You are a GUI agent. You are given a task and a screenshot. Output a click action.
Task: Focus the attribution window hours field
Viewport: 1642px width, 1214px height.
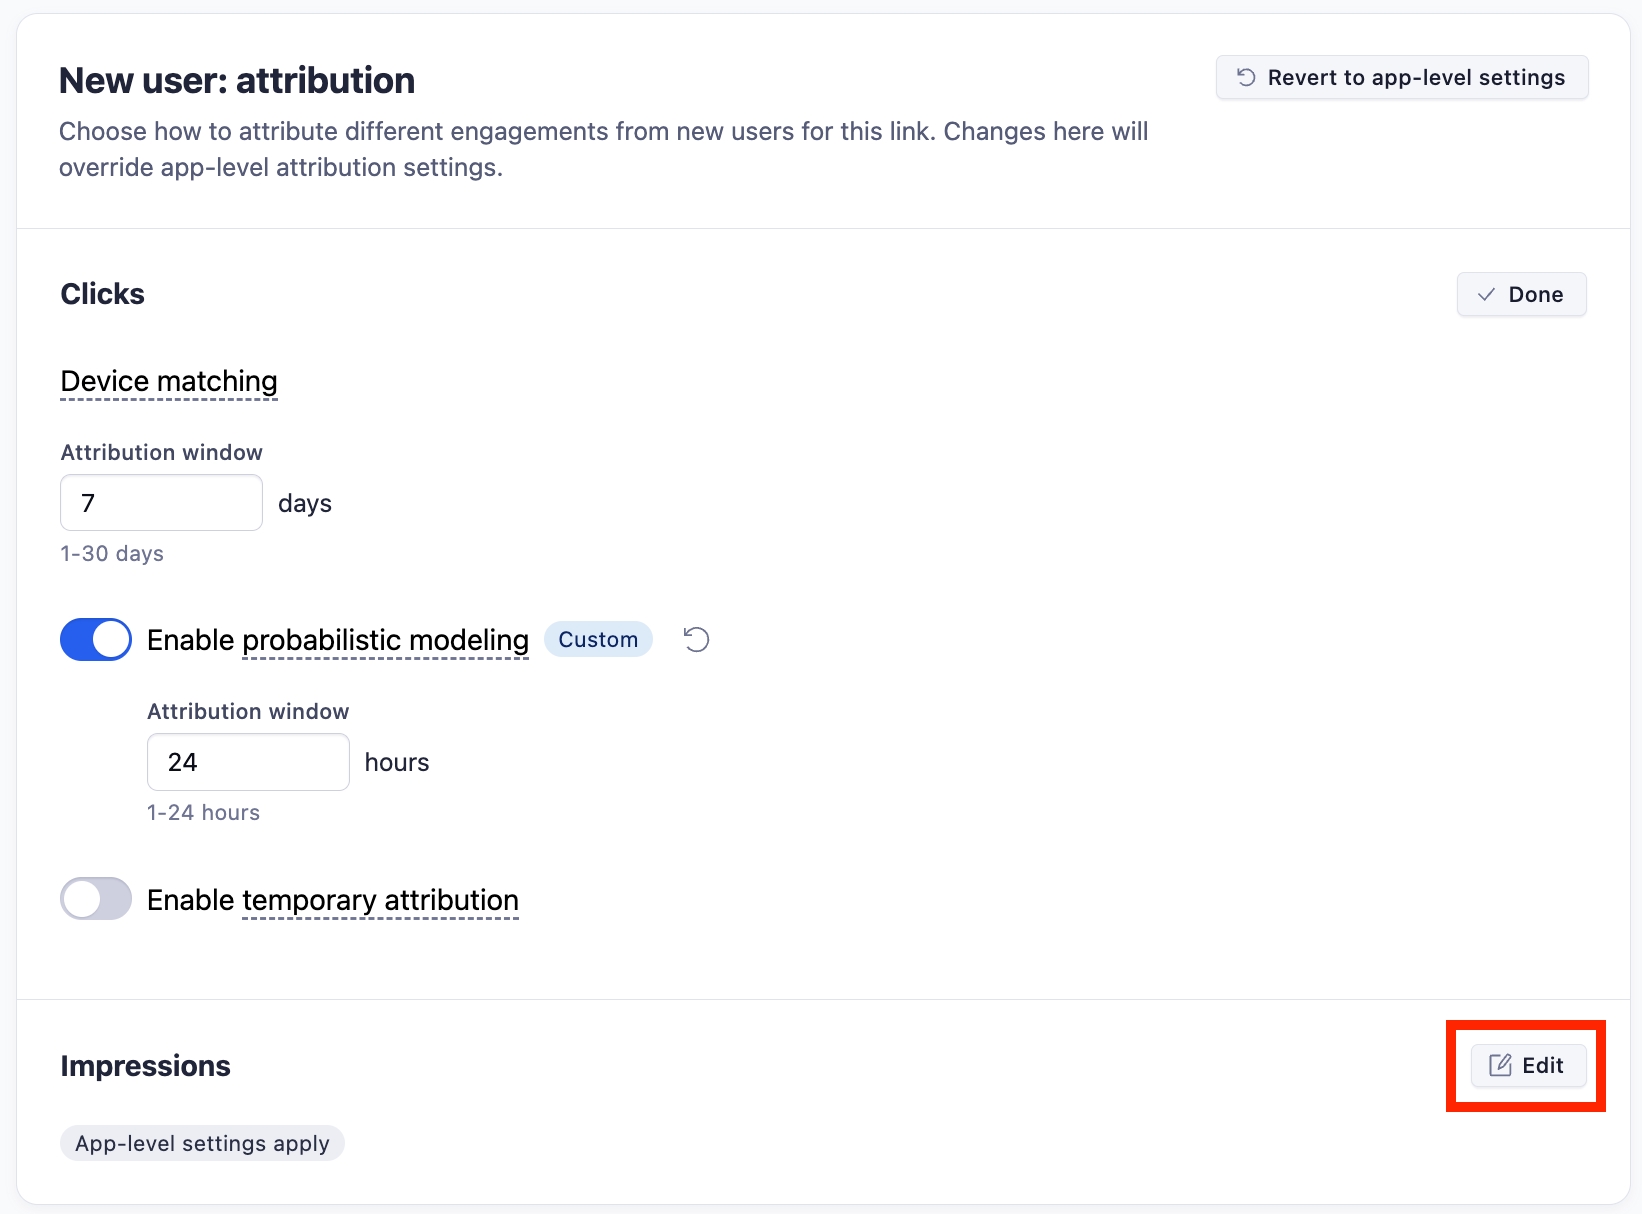[x=248, y=762]
